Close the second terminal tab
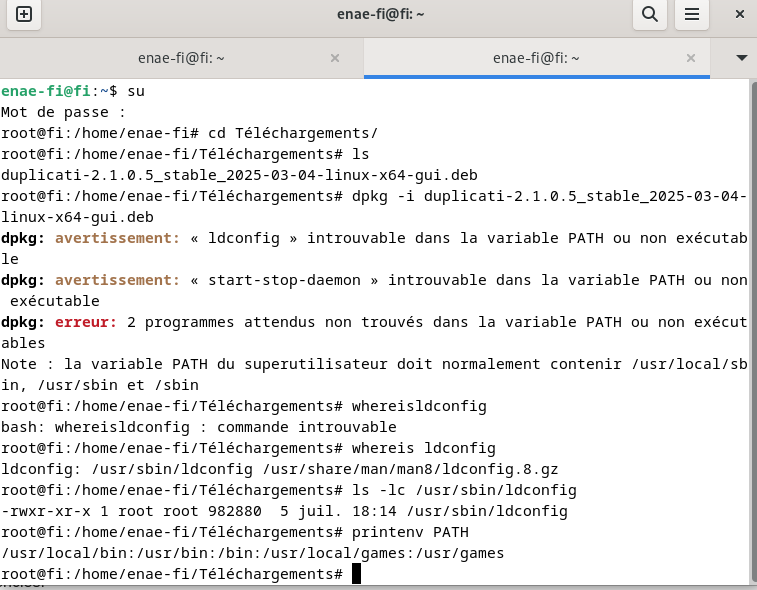The width and height of the screenshot is (757, 590). pos(691,58)
